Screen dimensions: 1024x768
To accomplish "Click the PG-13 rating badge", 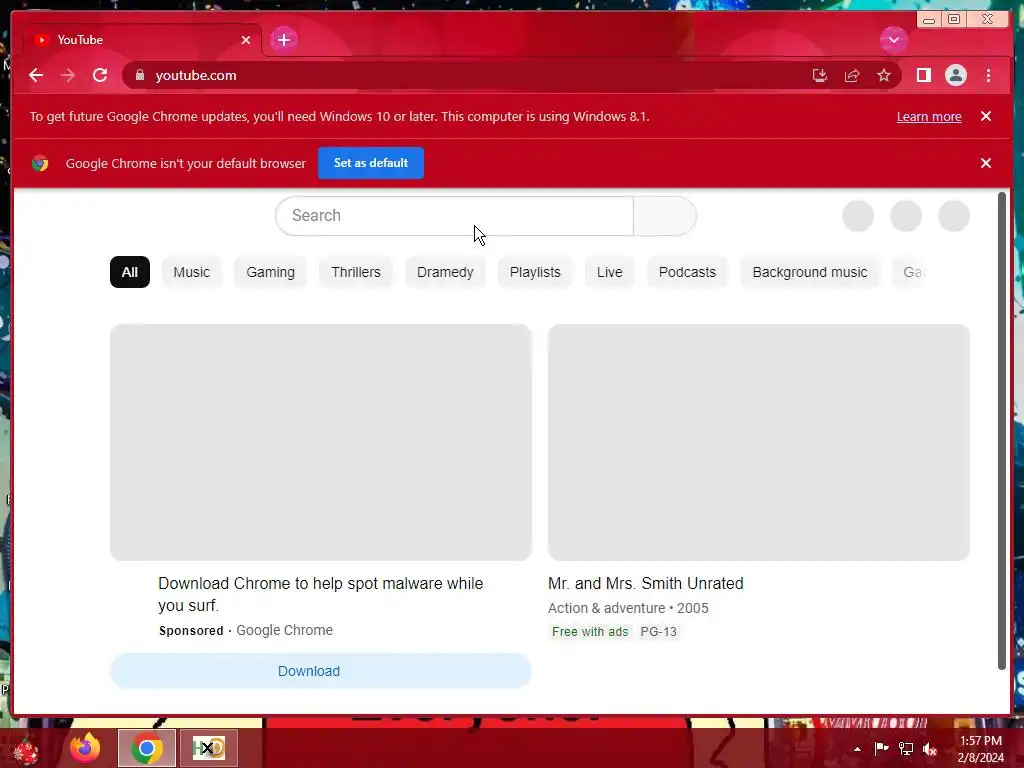I will click(658, 632).
